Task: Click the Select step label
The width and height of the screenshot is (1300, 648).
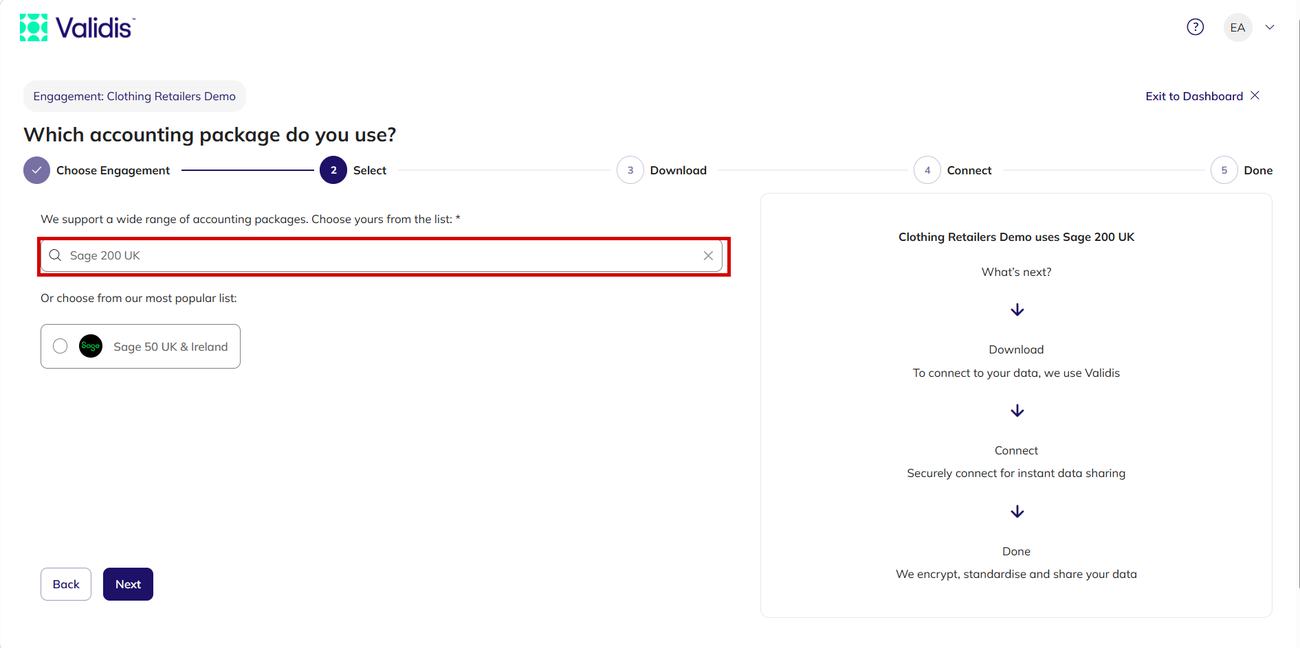Action: pyautogui.click(x=370, y=170)
